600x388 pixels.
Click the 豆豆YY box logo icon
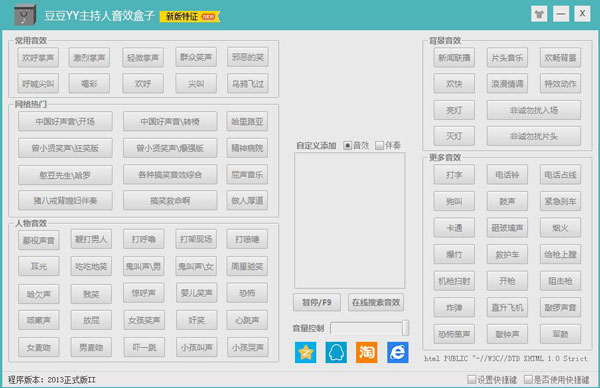pyautogui.click(x=25, y=15)
